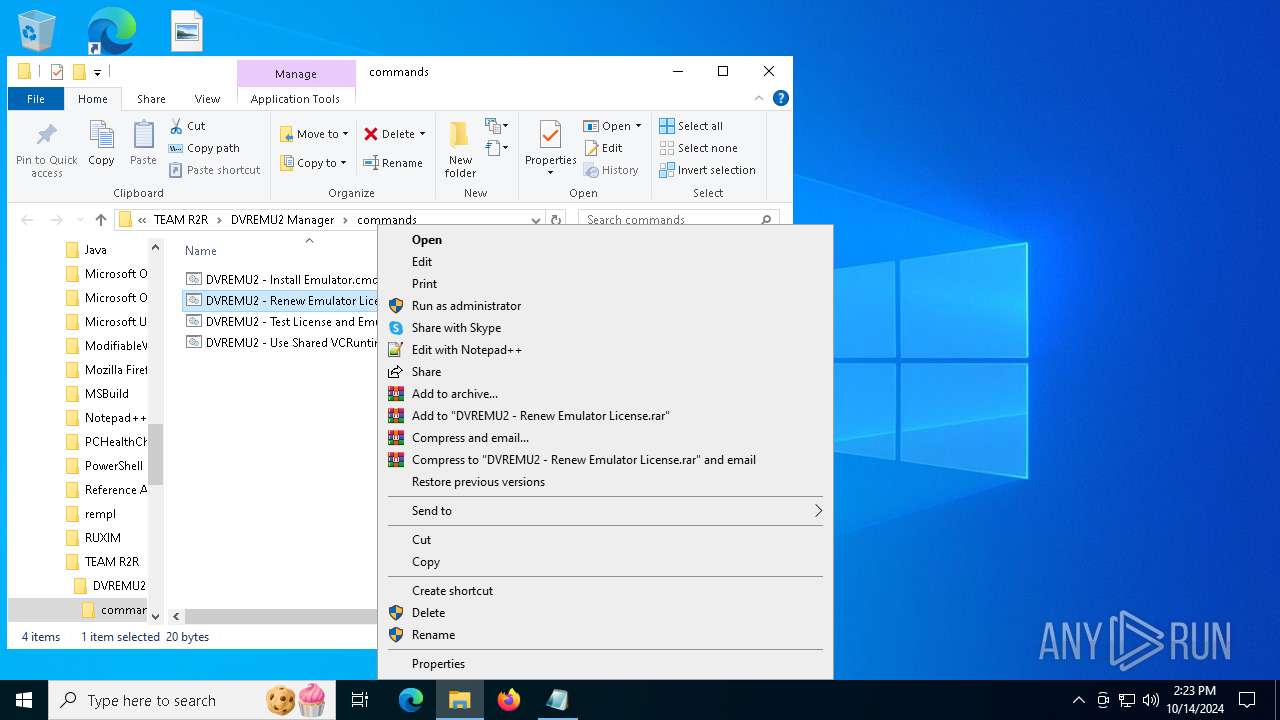Click Select all in ribbon
Viewport: 1280px width, 720px height.
coord(691,126)
